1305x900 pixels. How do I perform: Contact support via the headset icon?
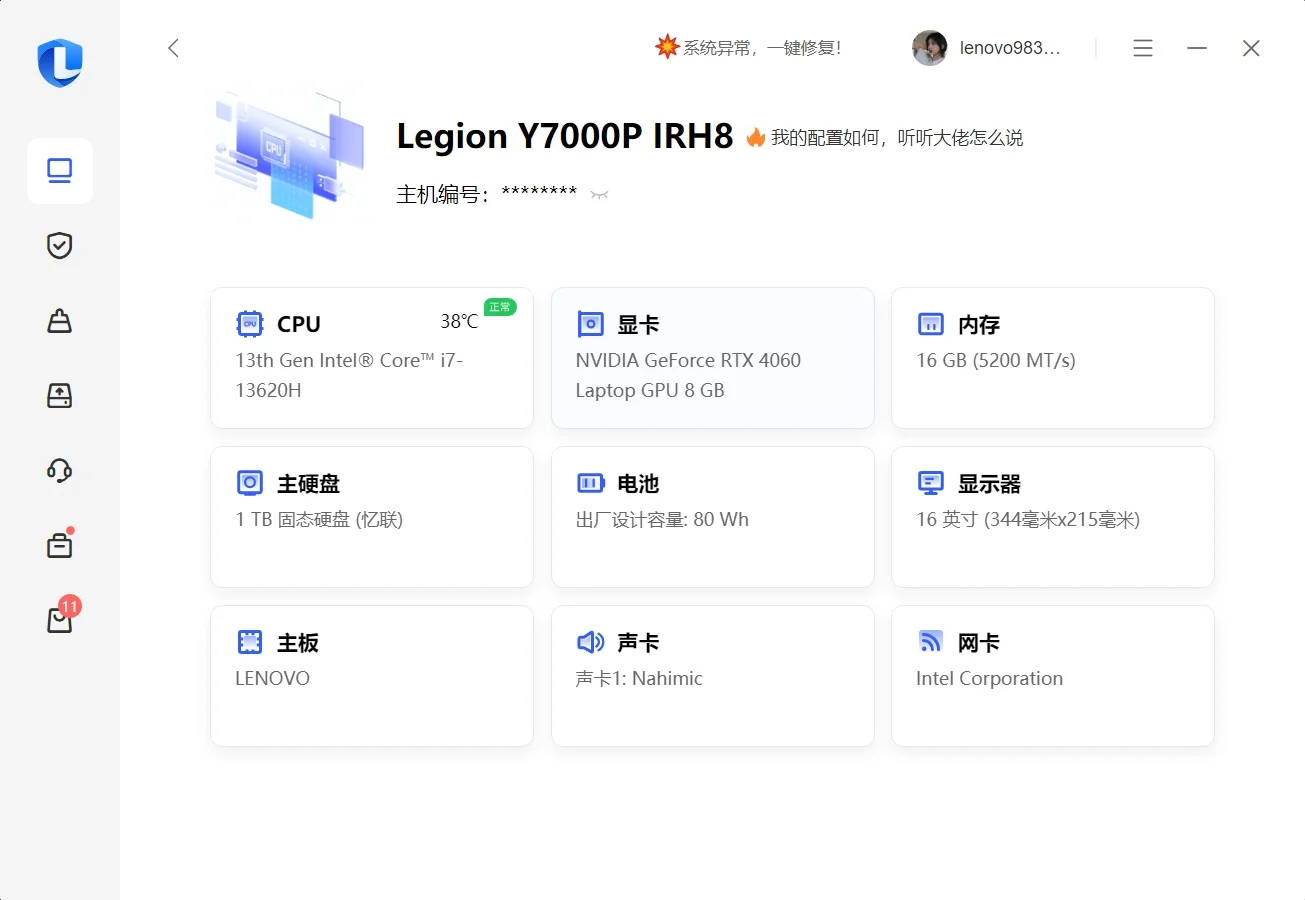60,470
